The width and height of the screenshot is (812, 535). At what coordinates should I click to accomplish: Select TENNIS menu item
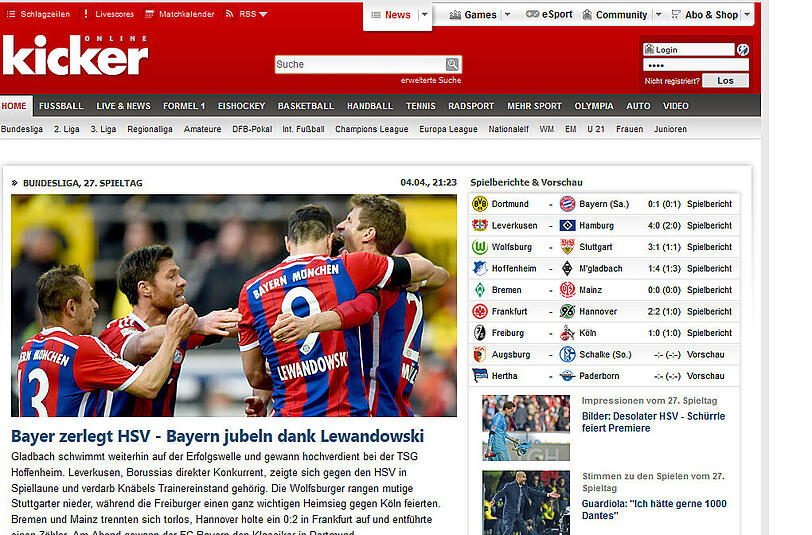pyautogui.click(x=420, y=106)
